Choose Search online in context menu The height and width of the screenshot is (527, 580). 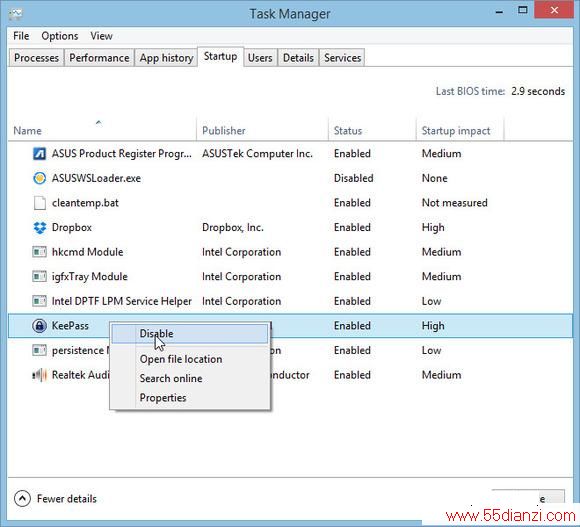190,378
